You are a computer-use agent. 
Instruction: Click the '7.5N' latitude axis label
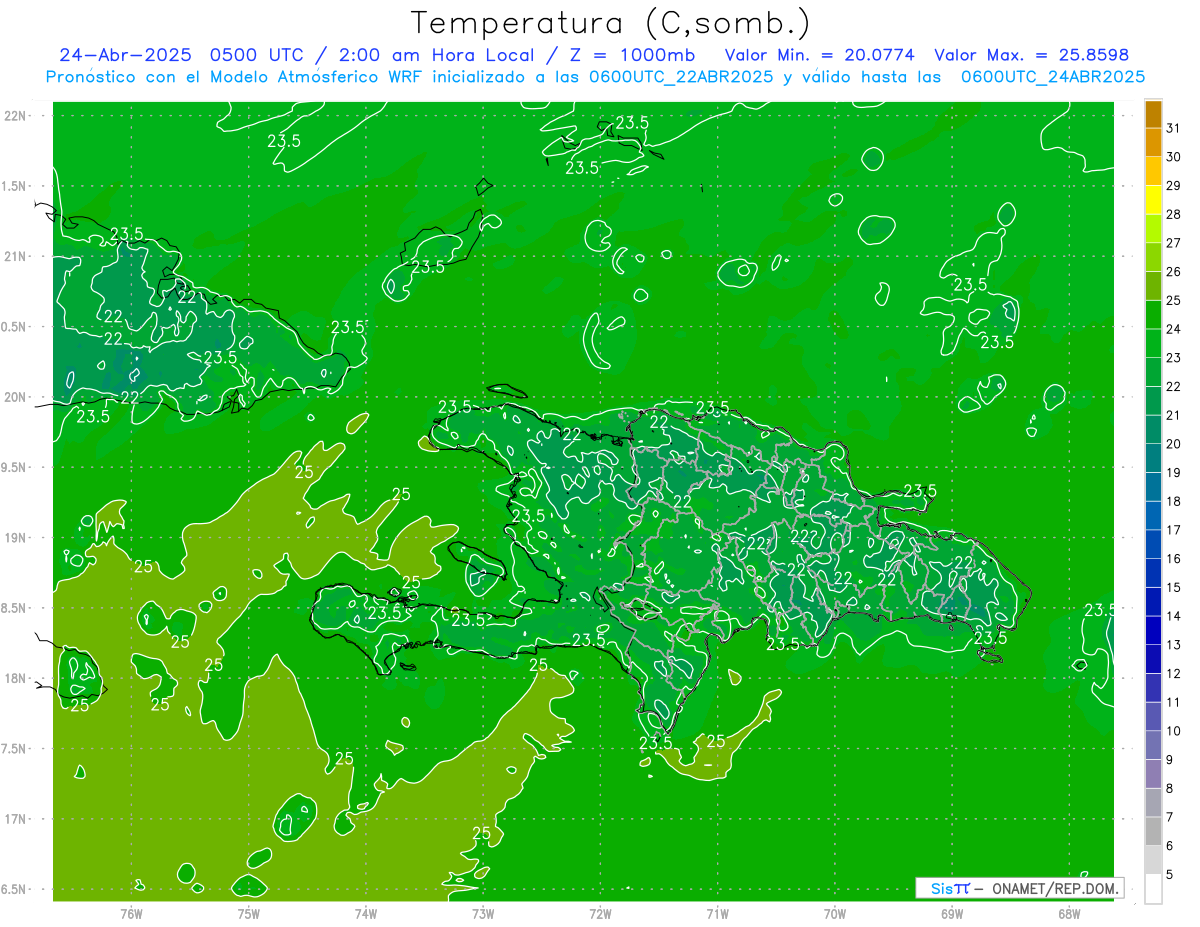pos(15,750)
